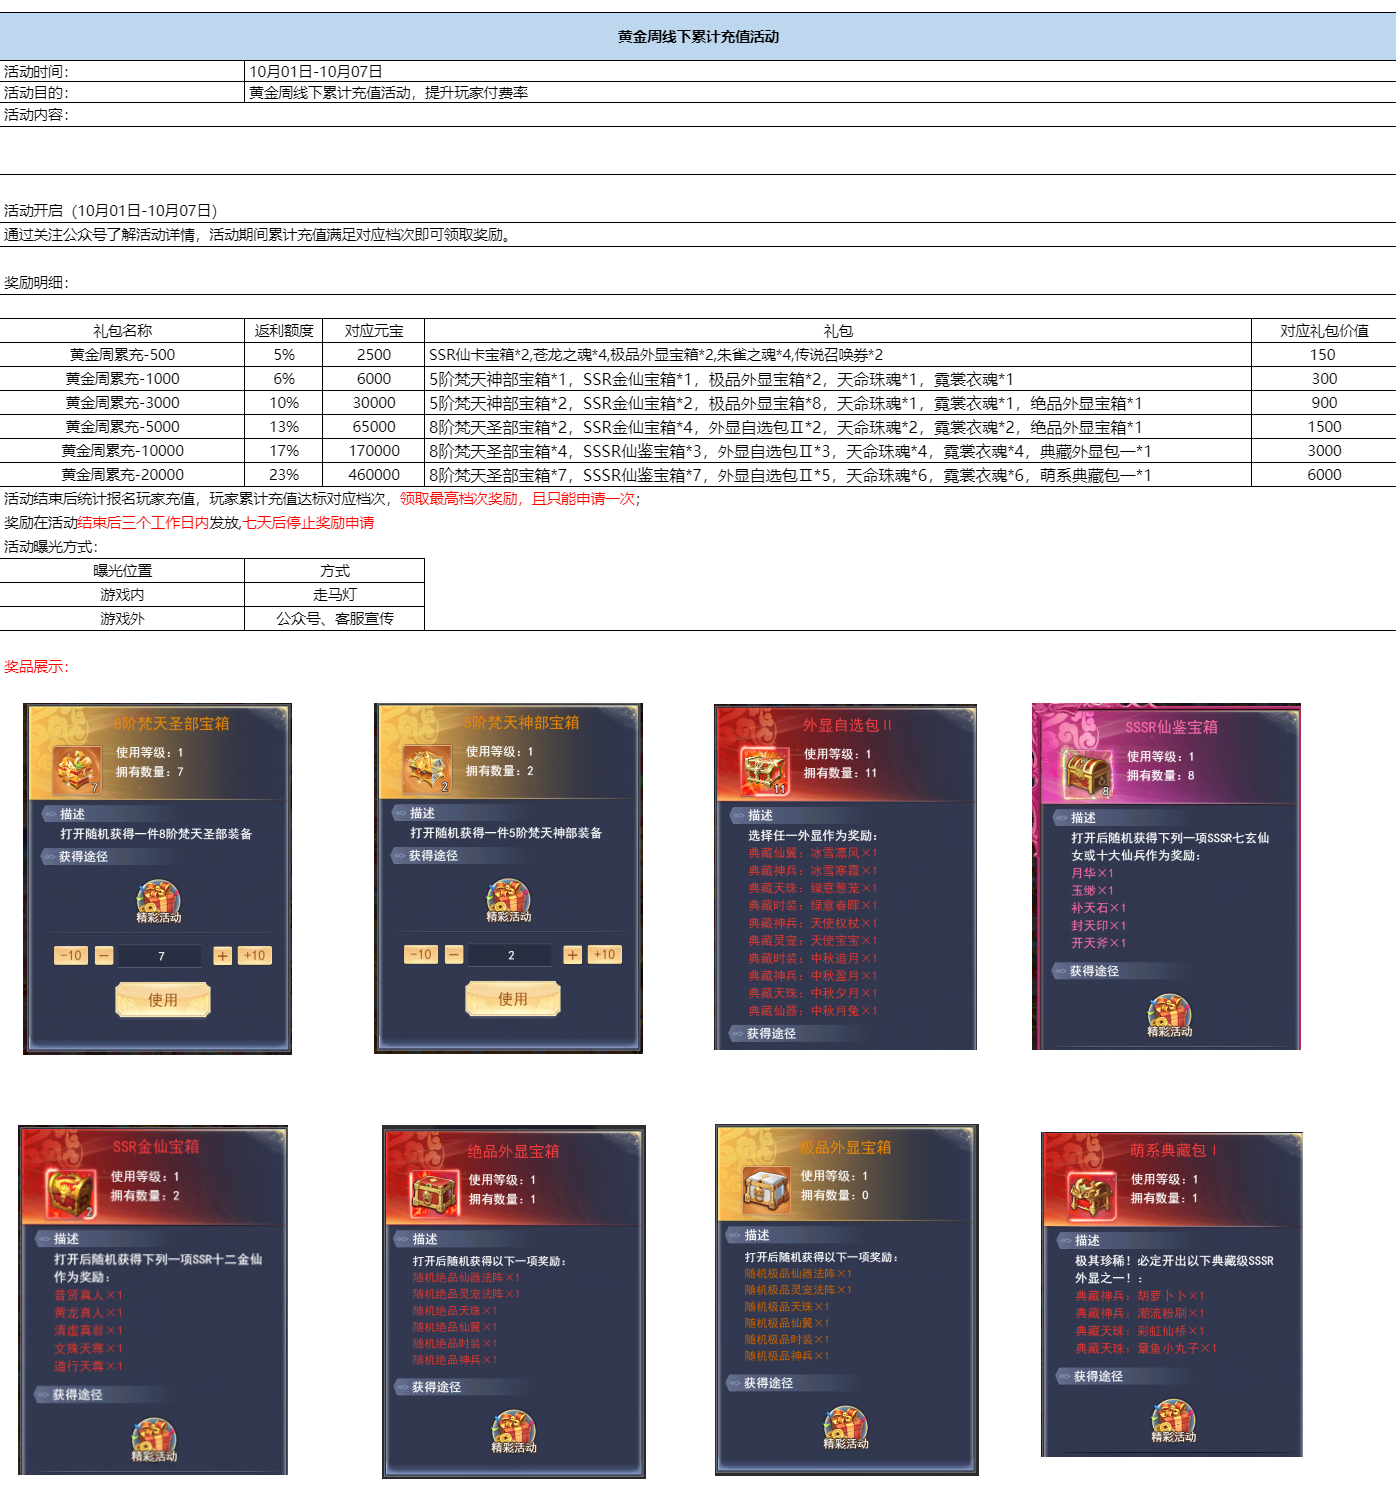Image resolution: width=1396 pixels, height=1494 pixels.
Task: Select the 公众号、客服宣传 cell
Action: point(335,618)
